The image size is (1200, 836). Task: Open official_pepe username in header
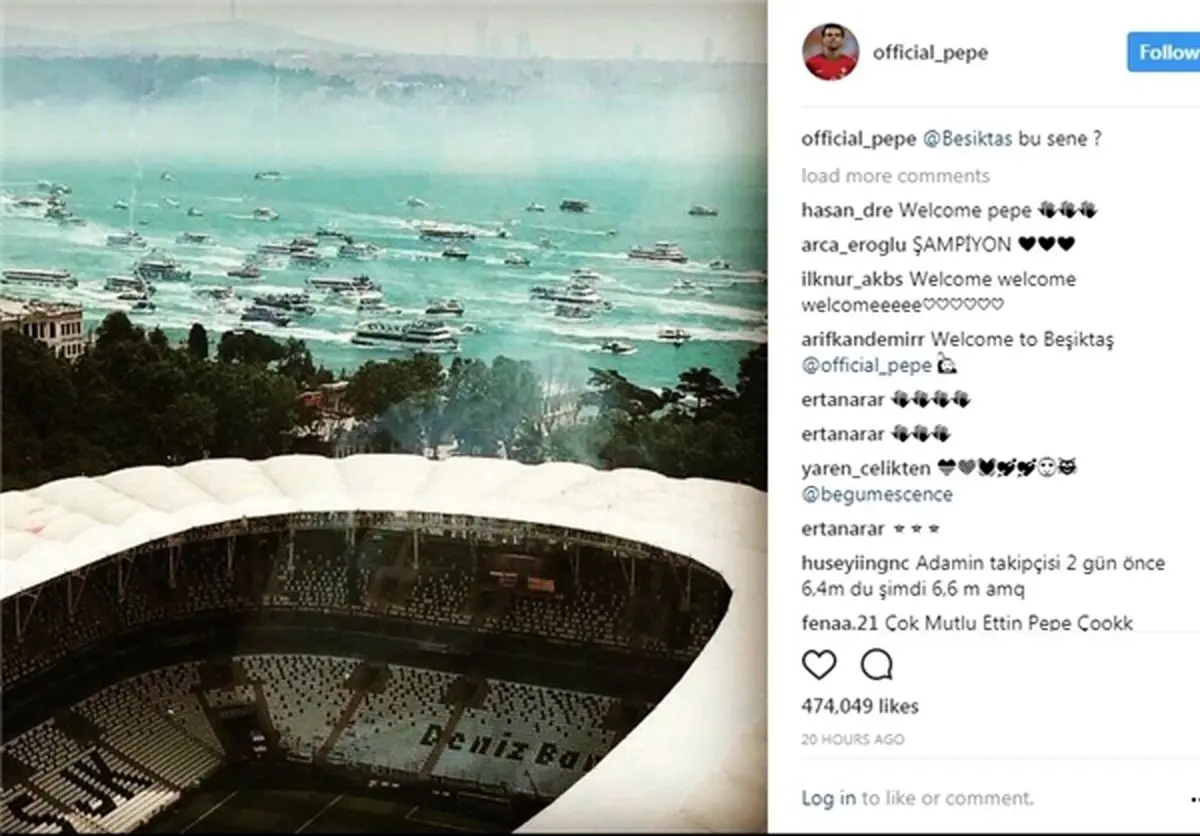[930, 53]
